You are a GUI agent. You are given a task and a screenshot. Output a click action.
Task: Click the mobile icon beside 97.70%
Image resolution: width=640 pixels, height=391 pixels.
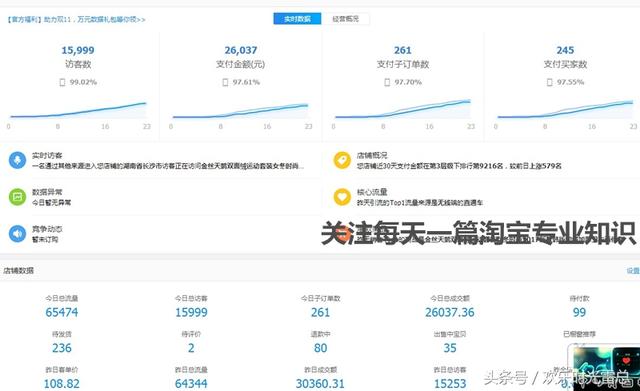pos(387,82)
